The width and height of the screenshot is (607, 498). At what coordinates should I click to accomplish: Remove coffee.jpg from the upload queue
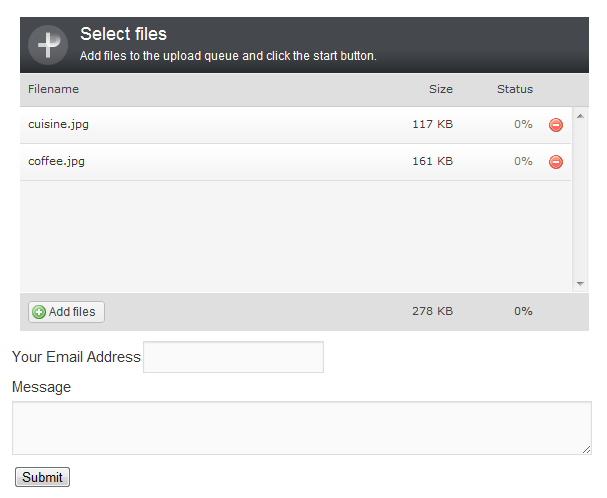coord(556,161)
